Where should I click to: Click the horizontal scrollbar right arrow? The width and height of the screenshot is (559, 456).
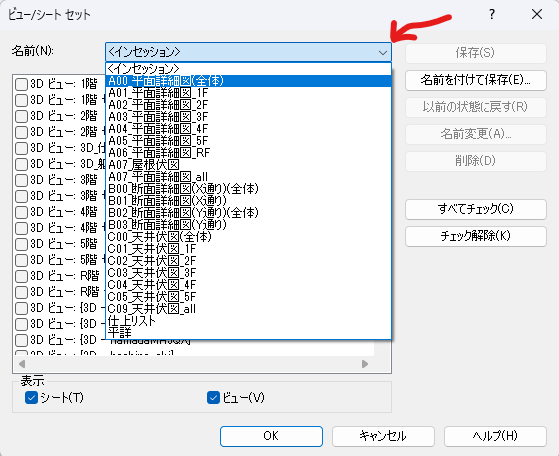pyautogui.click(x=365, y=364)
